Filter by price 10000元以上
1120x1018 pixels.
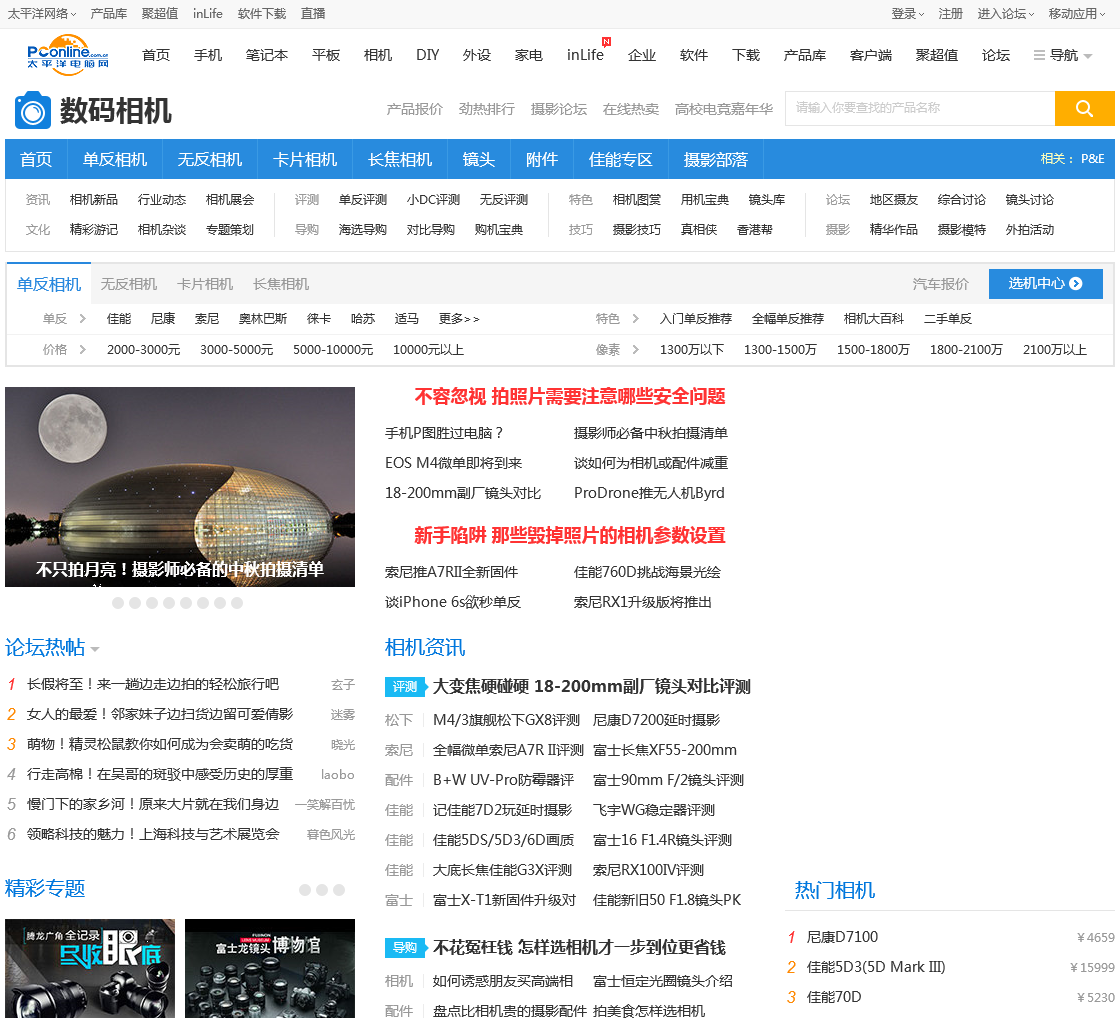pyautogui.click(x=429, y=349)
